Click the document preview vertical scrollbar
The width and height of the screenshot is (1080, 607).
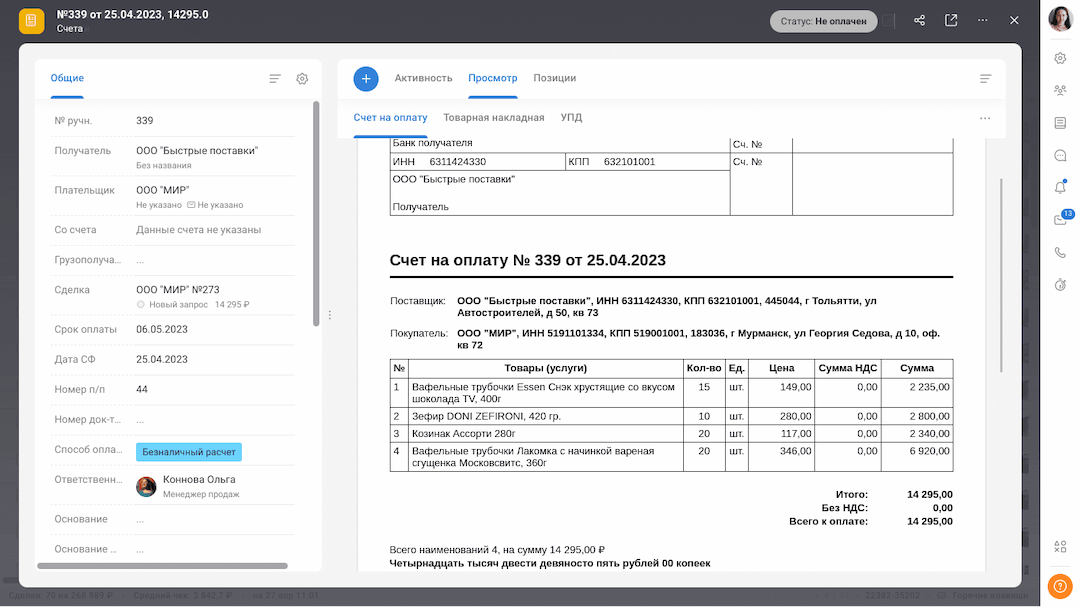coord(1001,276)
